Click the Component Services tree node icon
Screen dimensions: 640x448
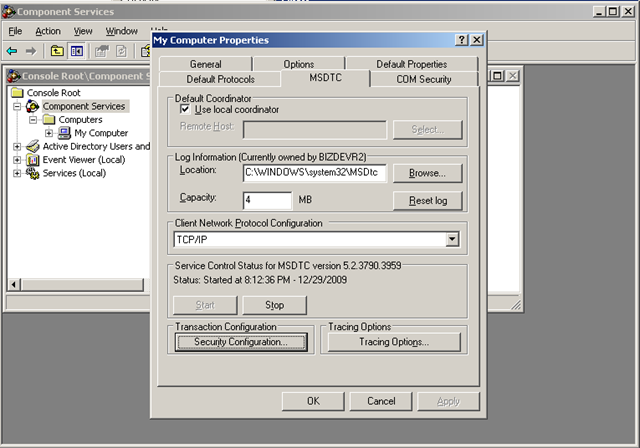(33, 106)
